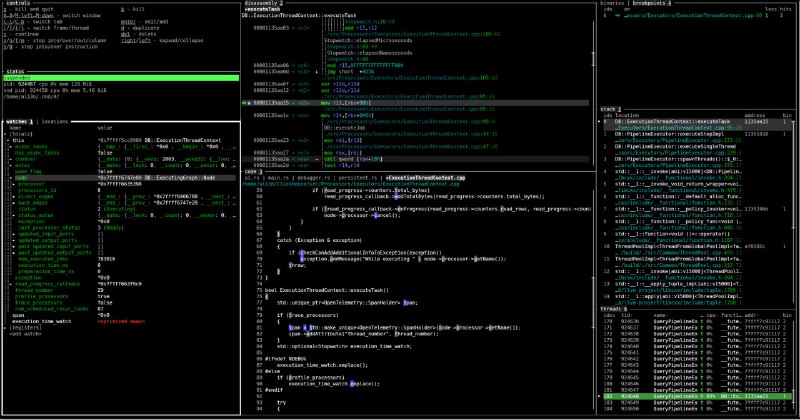
Task: Expand the condvar field
Action: tap(12, 159)
